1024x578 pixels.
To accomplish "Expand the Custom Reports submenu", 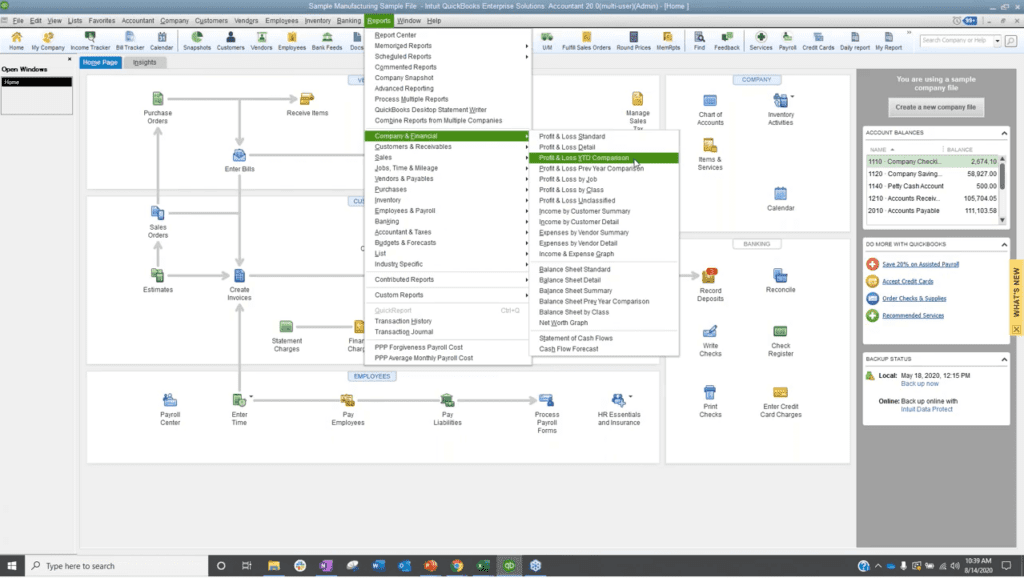I will [x=447, y=295].
